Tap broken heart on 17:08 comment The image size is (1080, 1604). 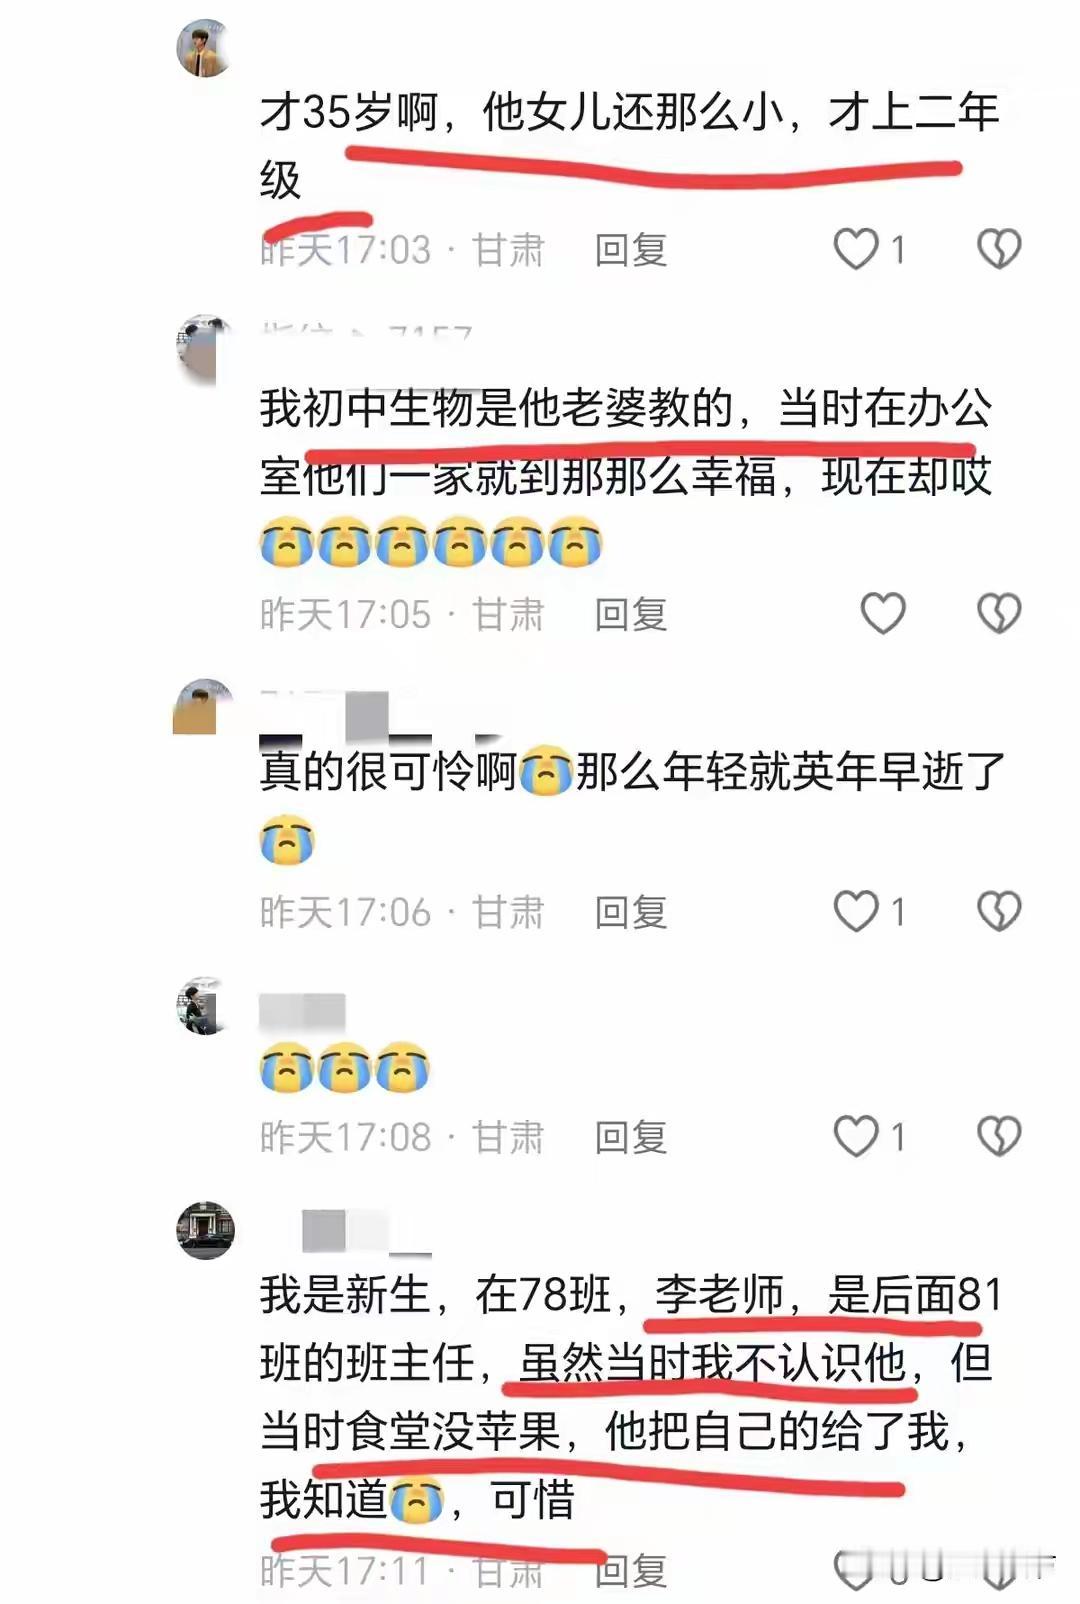(x=998, y=1136)
